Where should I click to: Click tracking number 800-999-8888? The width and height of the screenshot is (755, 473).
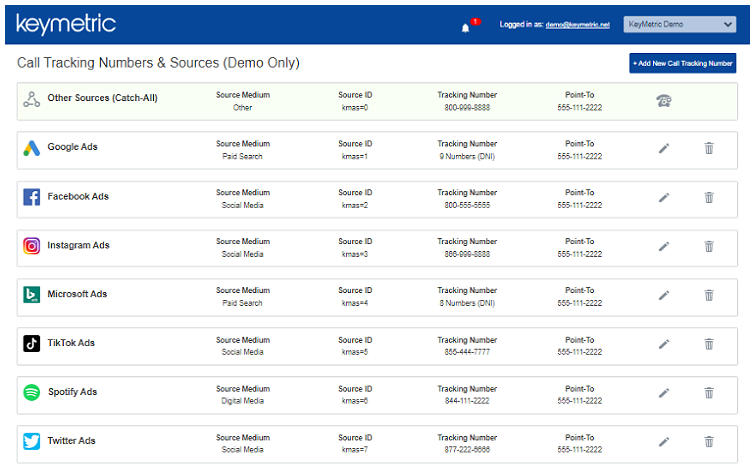click(x=467, y=108)
